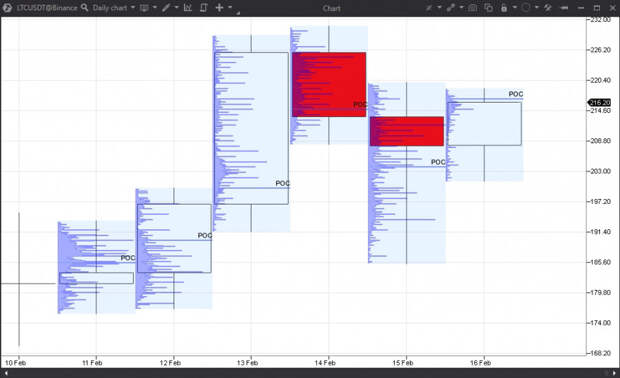Open the indicators chart icon
620x378 pixels.
point(188,8)
